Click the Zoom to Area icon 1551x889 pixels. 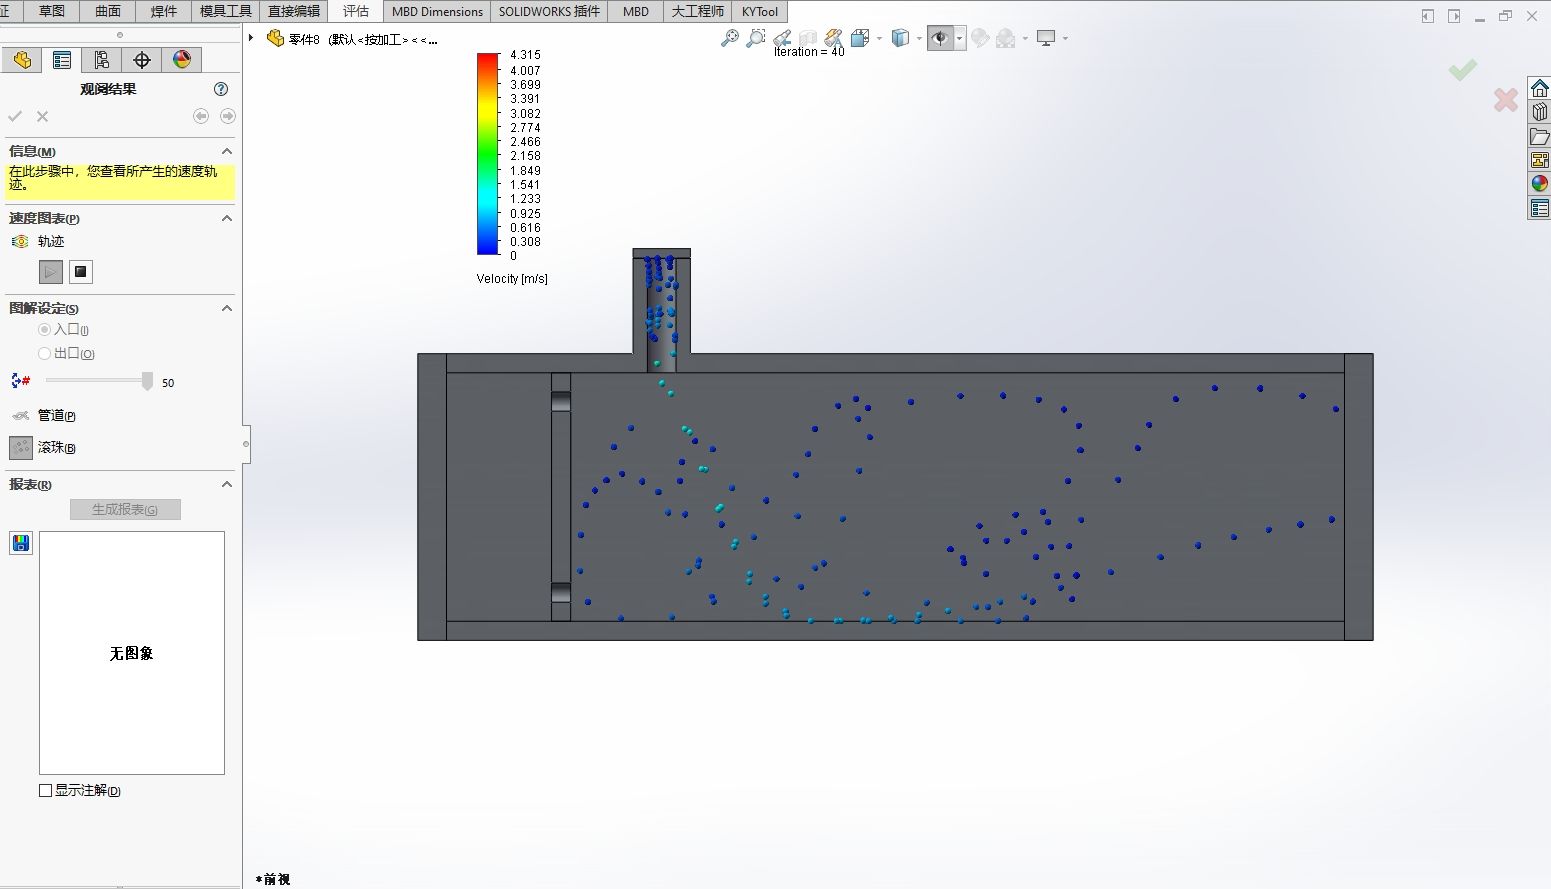pos(756,38)
